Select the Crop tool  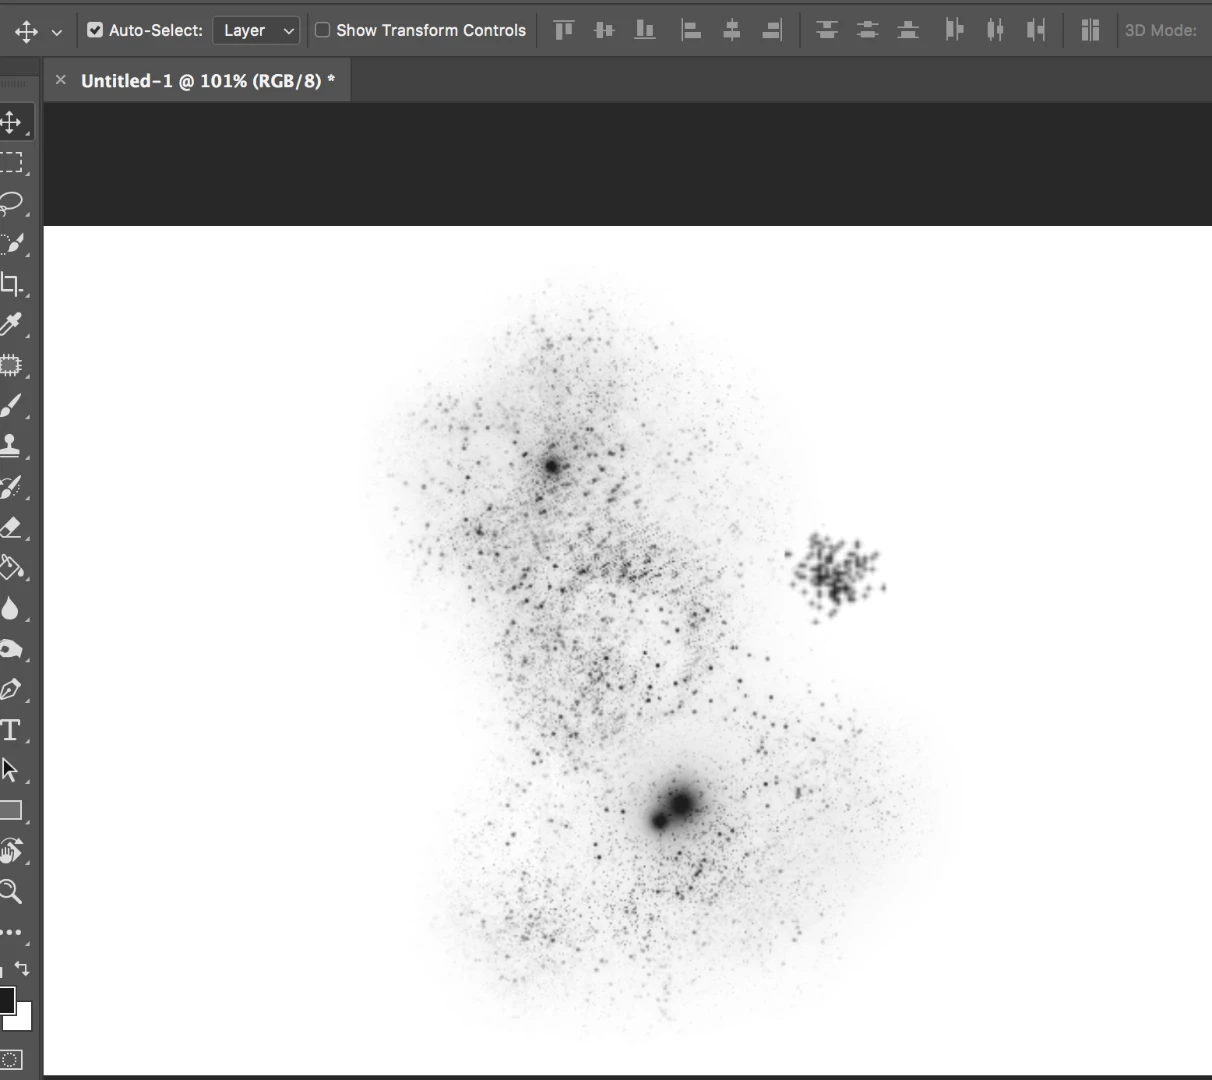pos(11,284)
